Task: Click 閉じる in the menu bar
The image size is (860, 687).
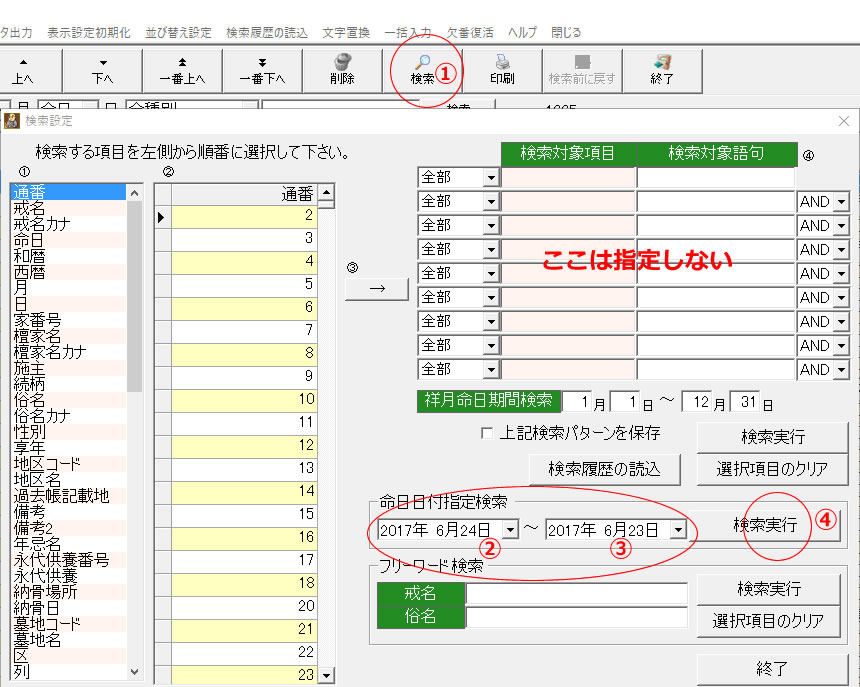Action: pyautogui.click(x=566, y=32)
